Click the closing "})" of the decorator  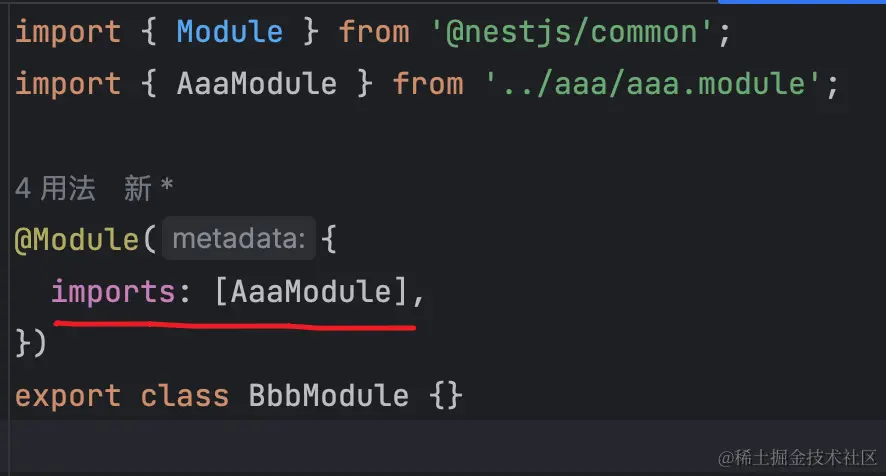coord(31,343)
